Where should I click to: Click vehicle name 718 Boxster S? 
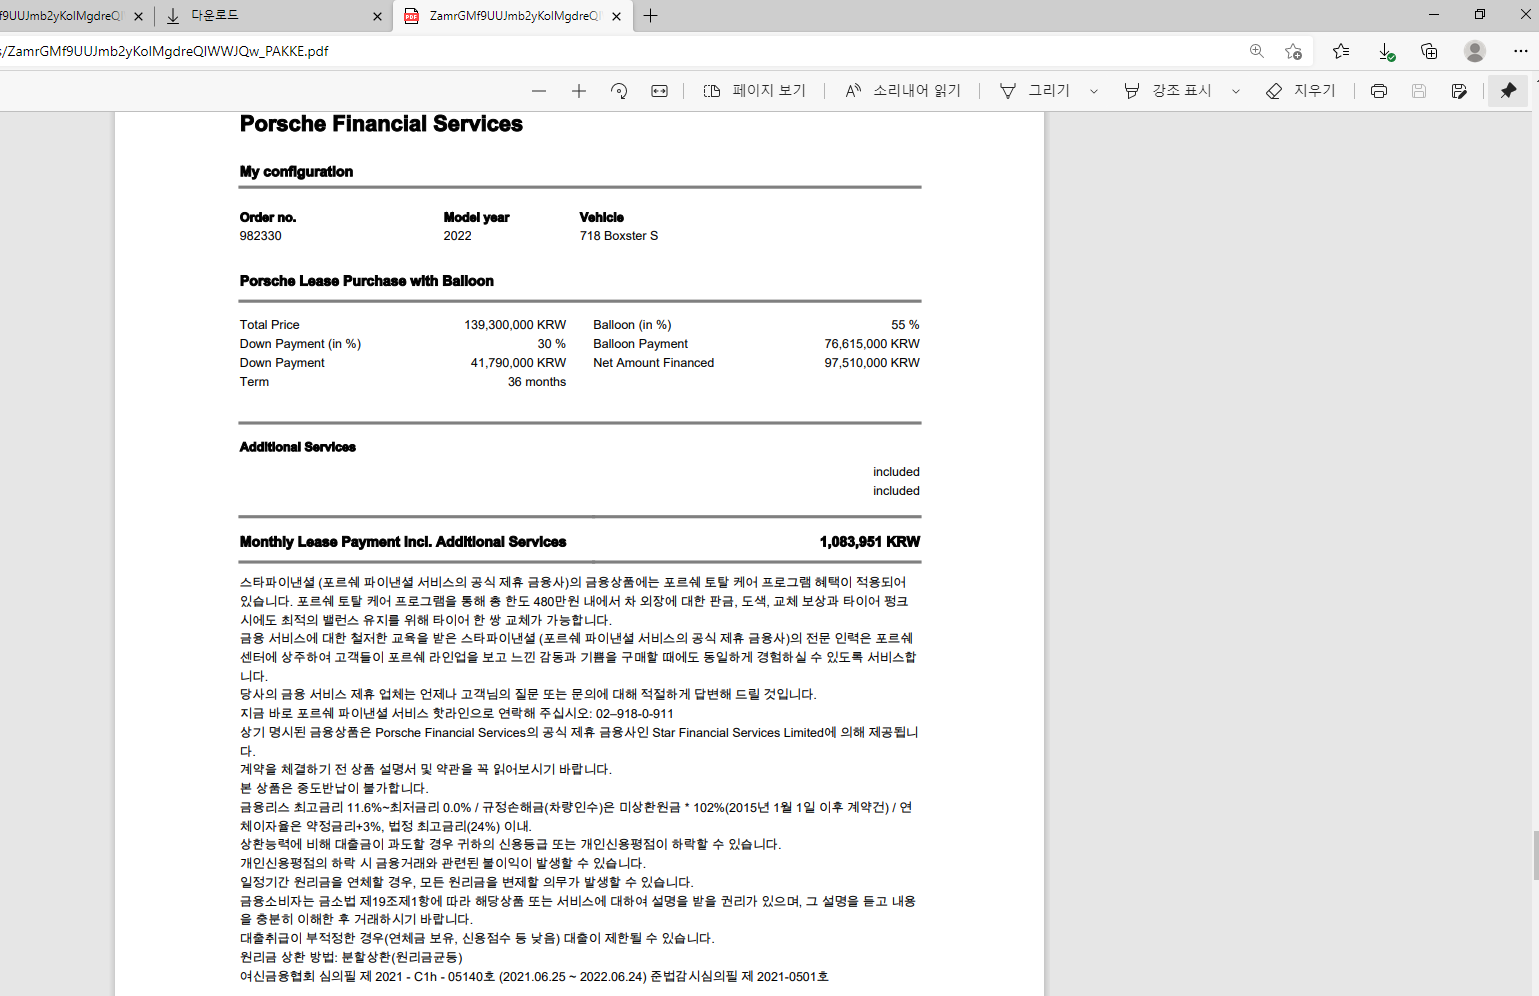[x=619, y=236]
